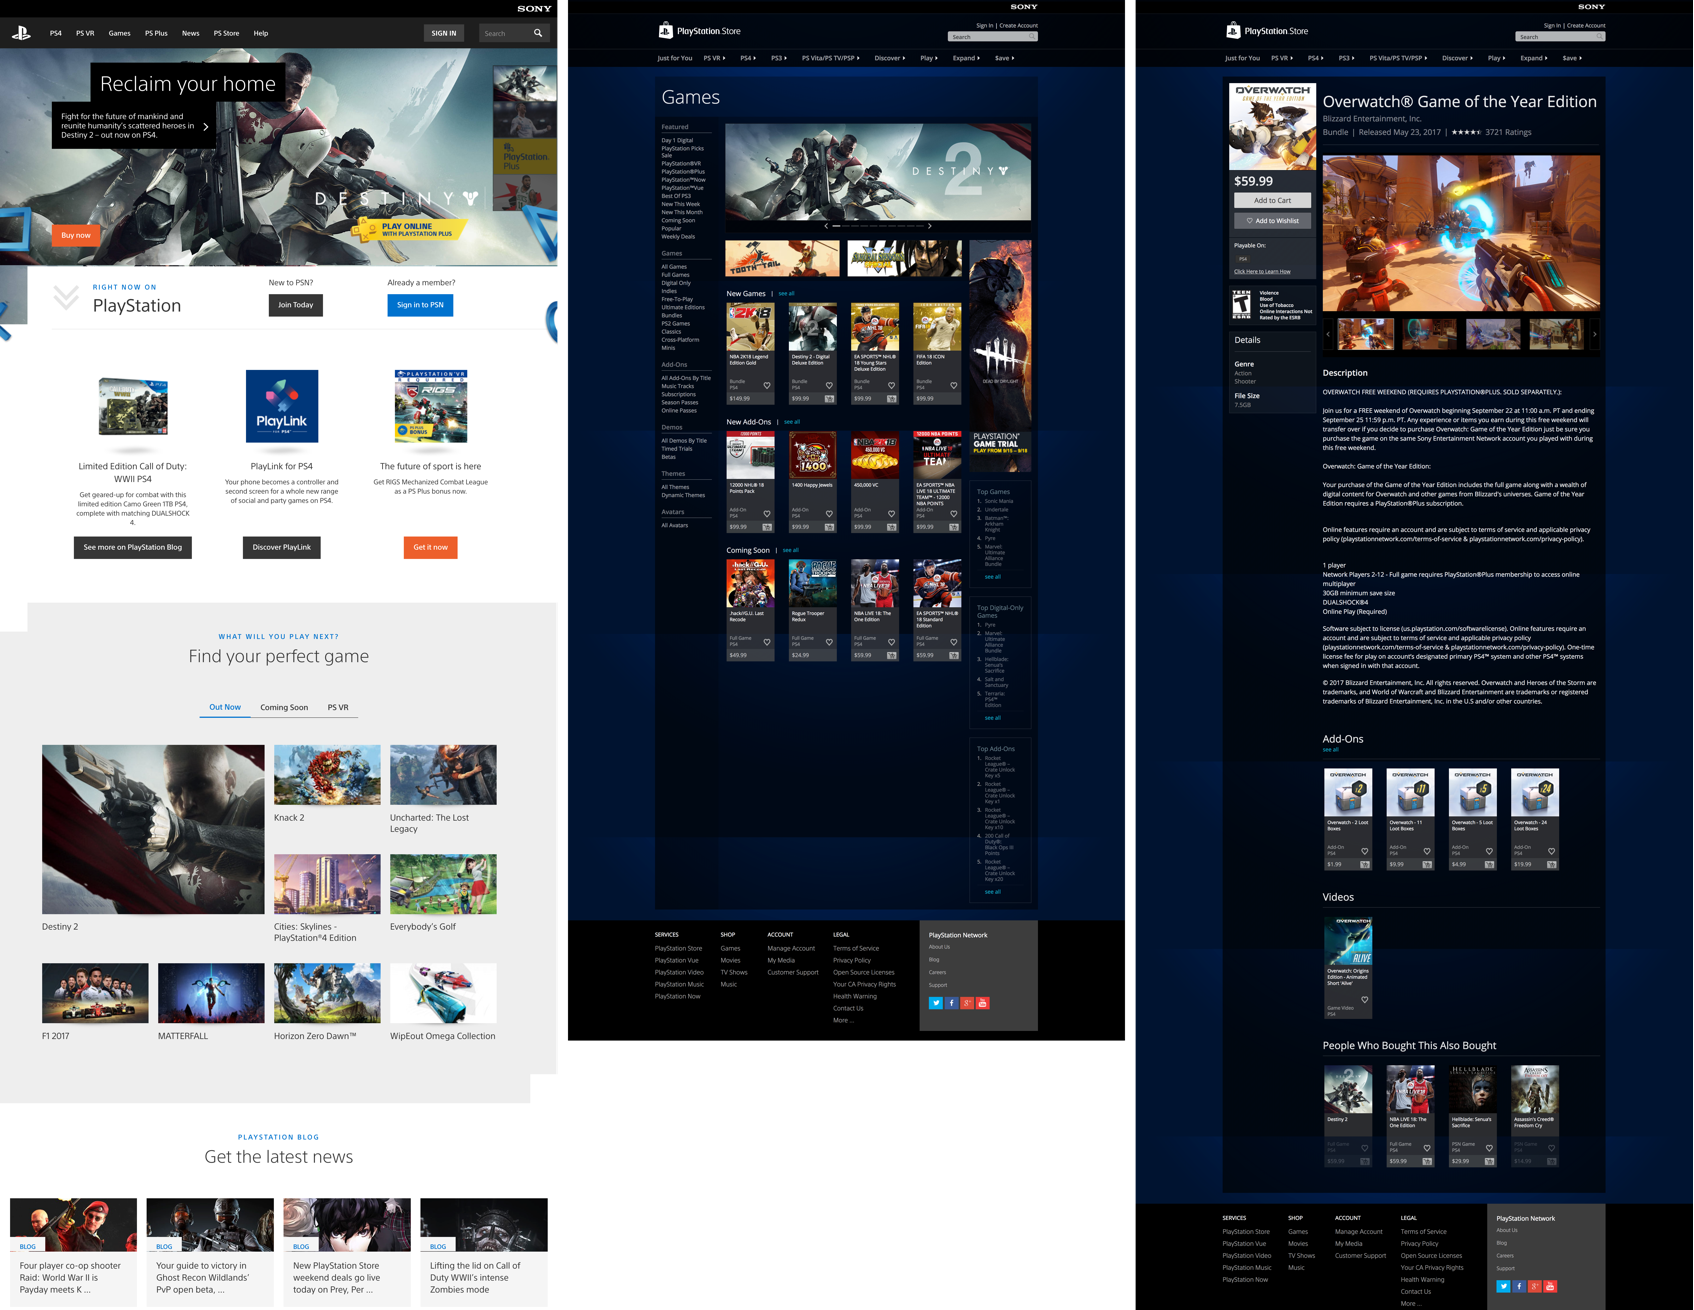
Task: Open the 'Click Here to Learn How' link
Action: click(x=1262, y=271)
